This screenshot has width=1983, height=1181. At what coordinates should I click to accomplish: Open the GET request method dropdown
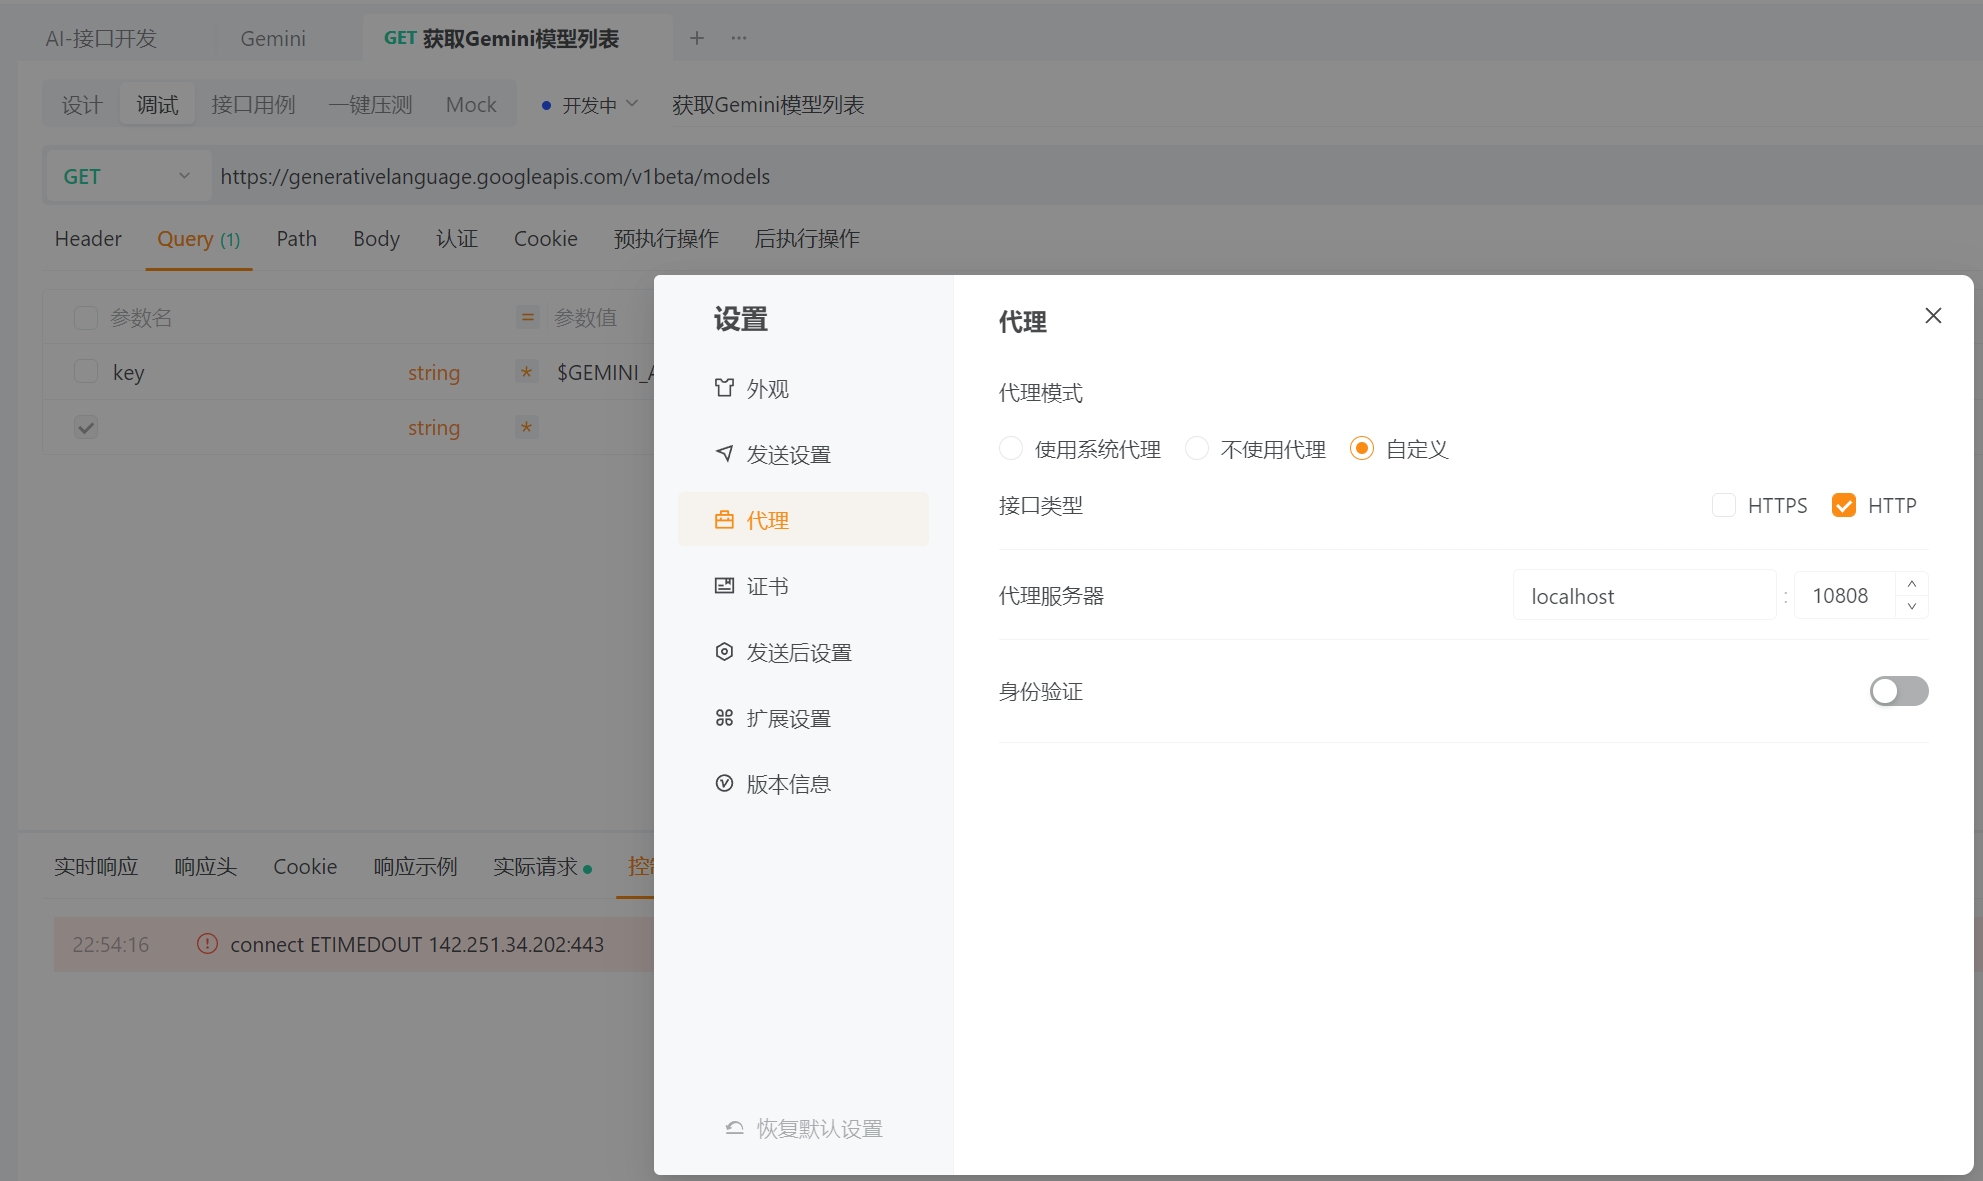pyautogui.click(x=126, y=175)
